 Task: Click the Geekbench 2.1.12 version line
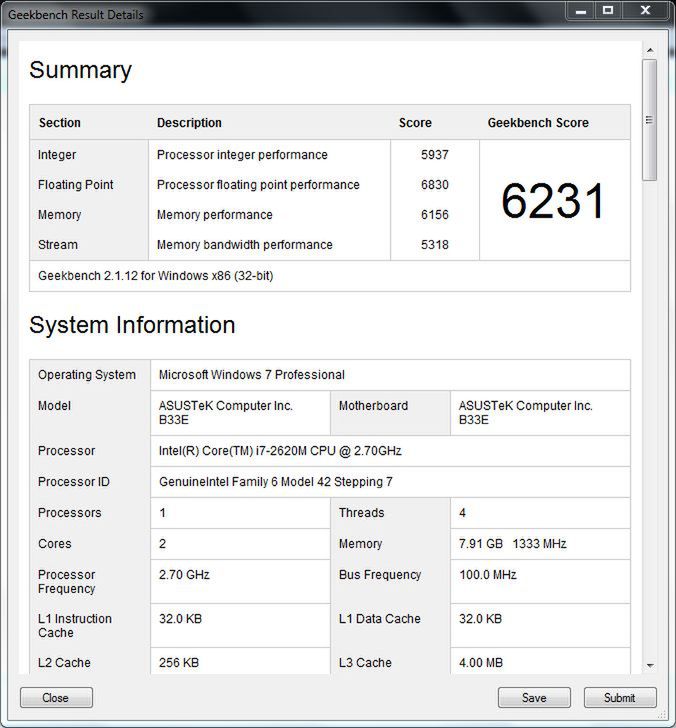tap(156, 276)
